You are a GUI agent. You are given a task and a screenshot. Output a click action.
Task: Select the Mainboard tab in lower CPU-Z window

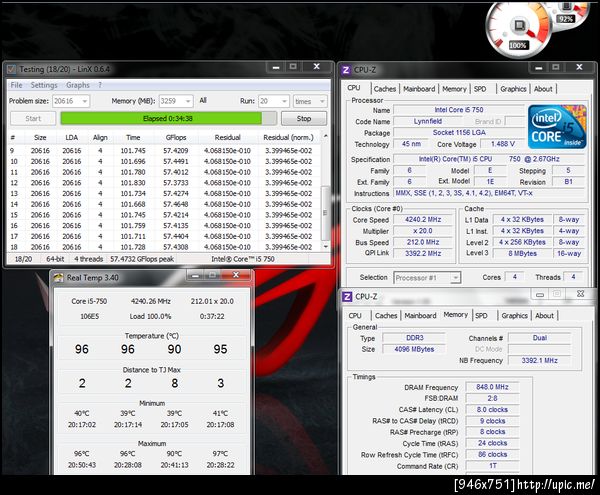pyautogui.click(x=420, y=316)
